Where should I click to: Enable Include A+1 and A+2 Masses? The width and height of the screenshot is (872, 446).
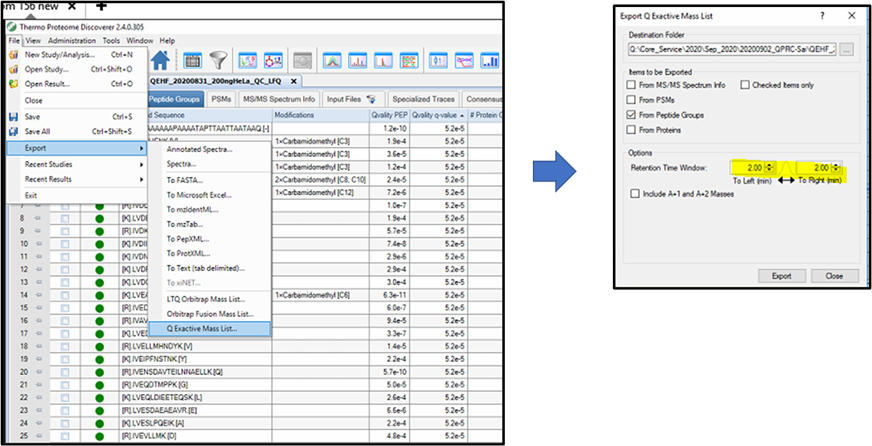pos(635,194)
